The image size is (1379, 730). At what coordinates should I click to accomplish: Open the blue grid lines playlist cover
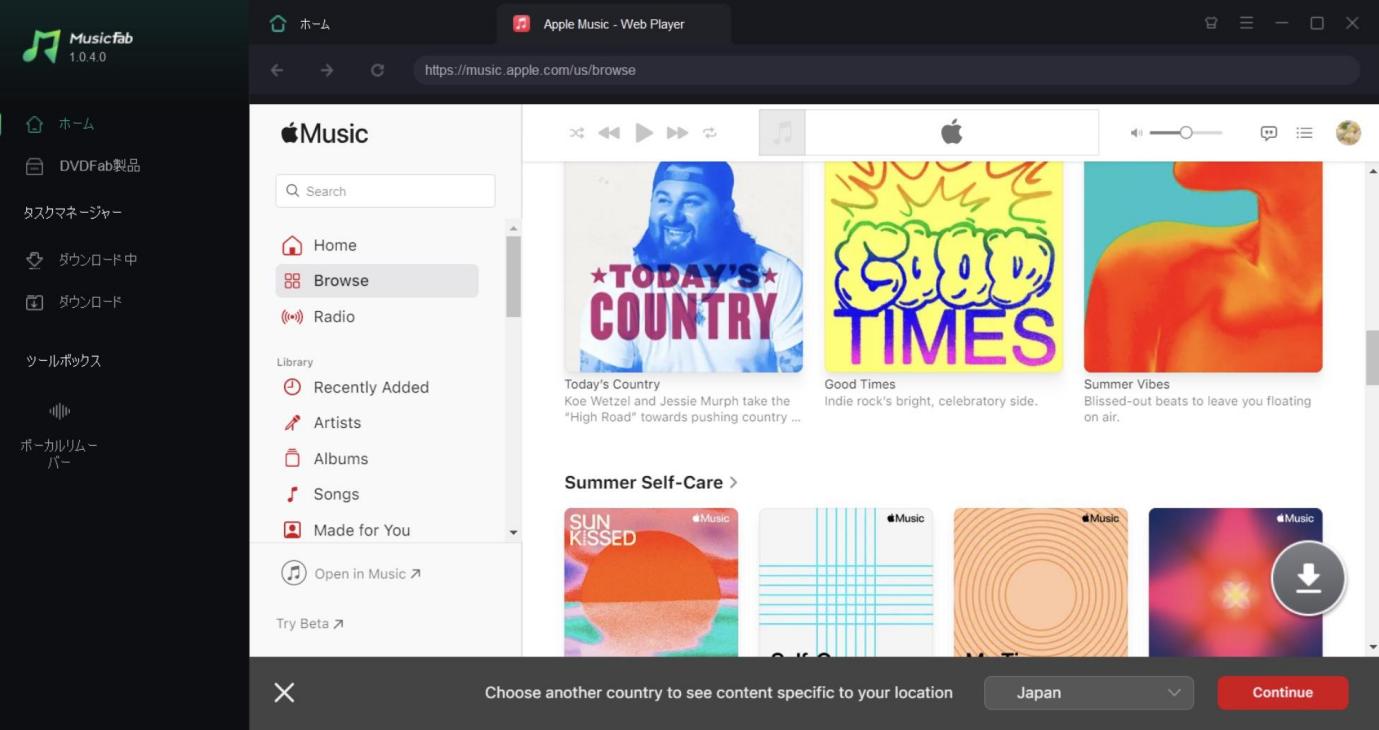click(x=846, y=582)
